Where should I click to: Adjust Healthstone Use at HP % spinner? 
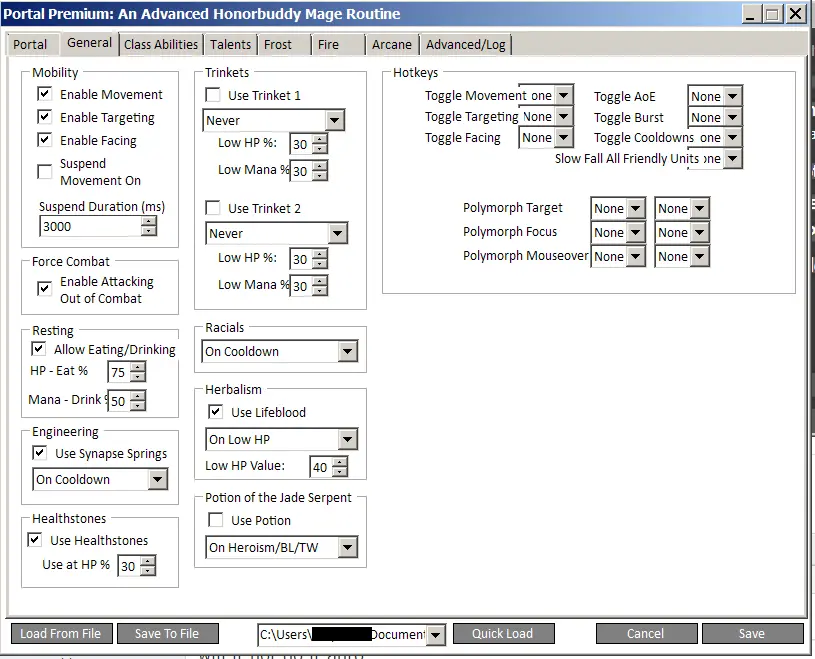click(148, 566)
